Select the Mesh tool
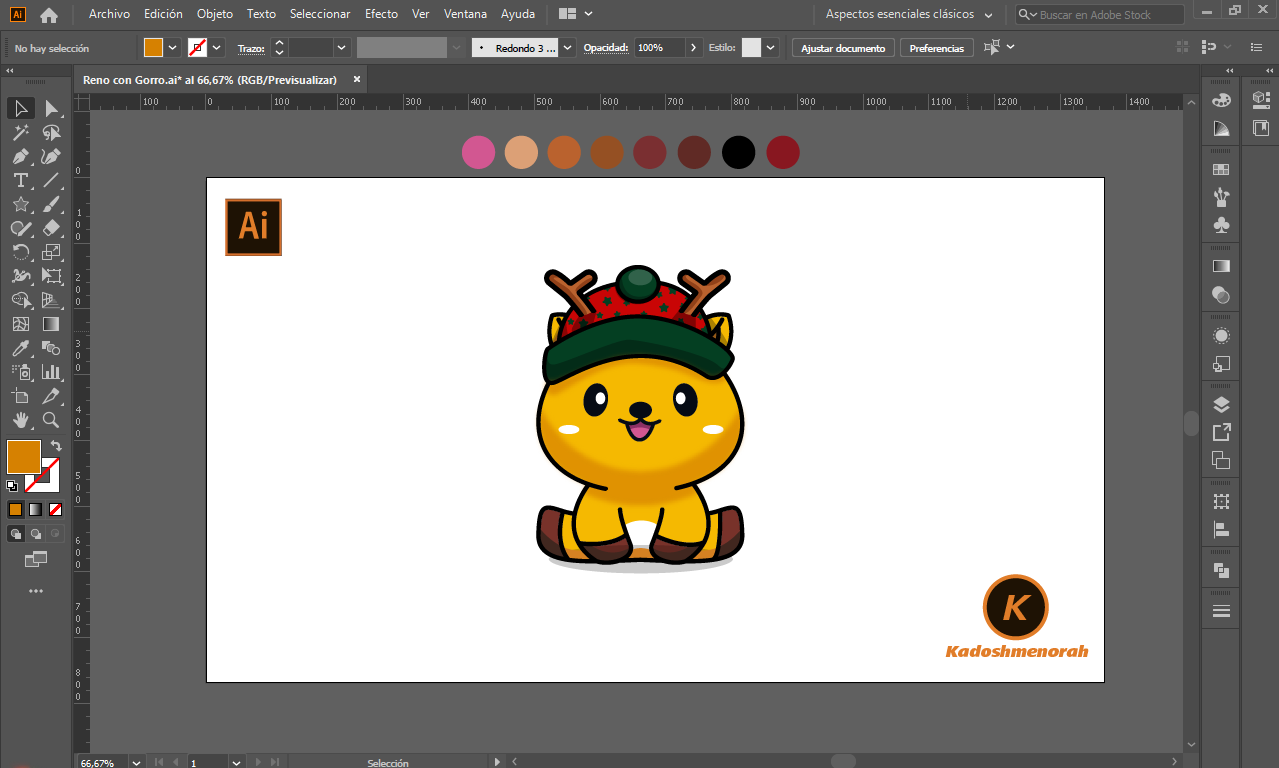 click(21, 324)
